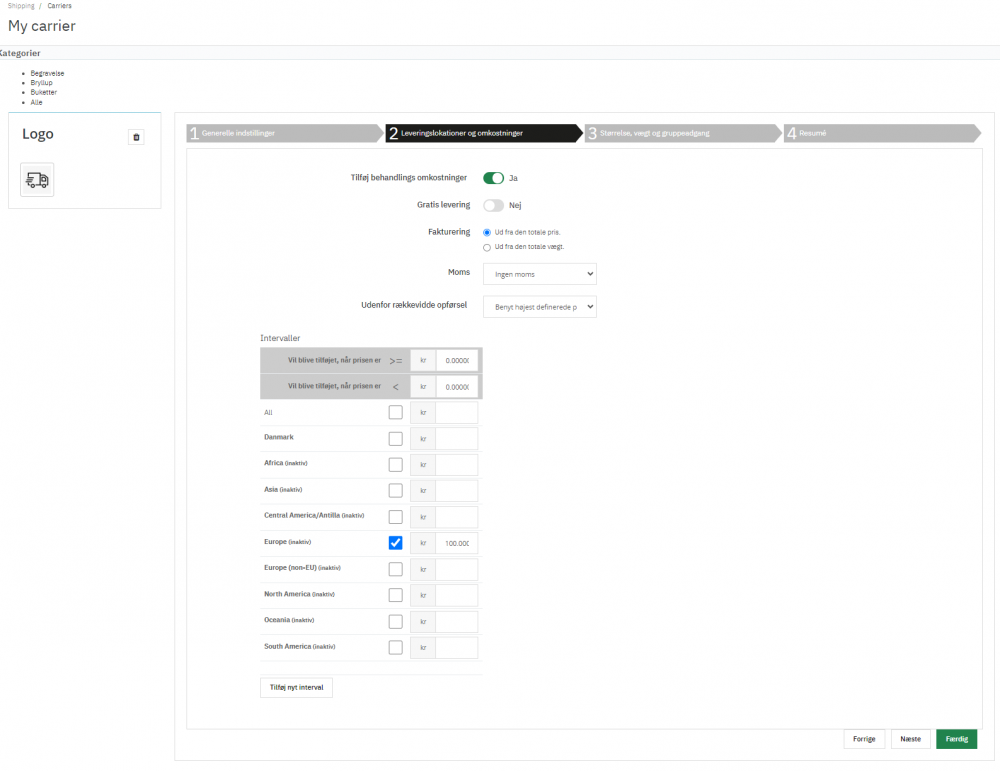1000x771 pixels.
Task: Select billing Ud fra den totale pris
Action: click(487, 233)
